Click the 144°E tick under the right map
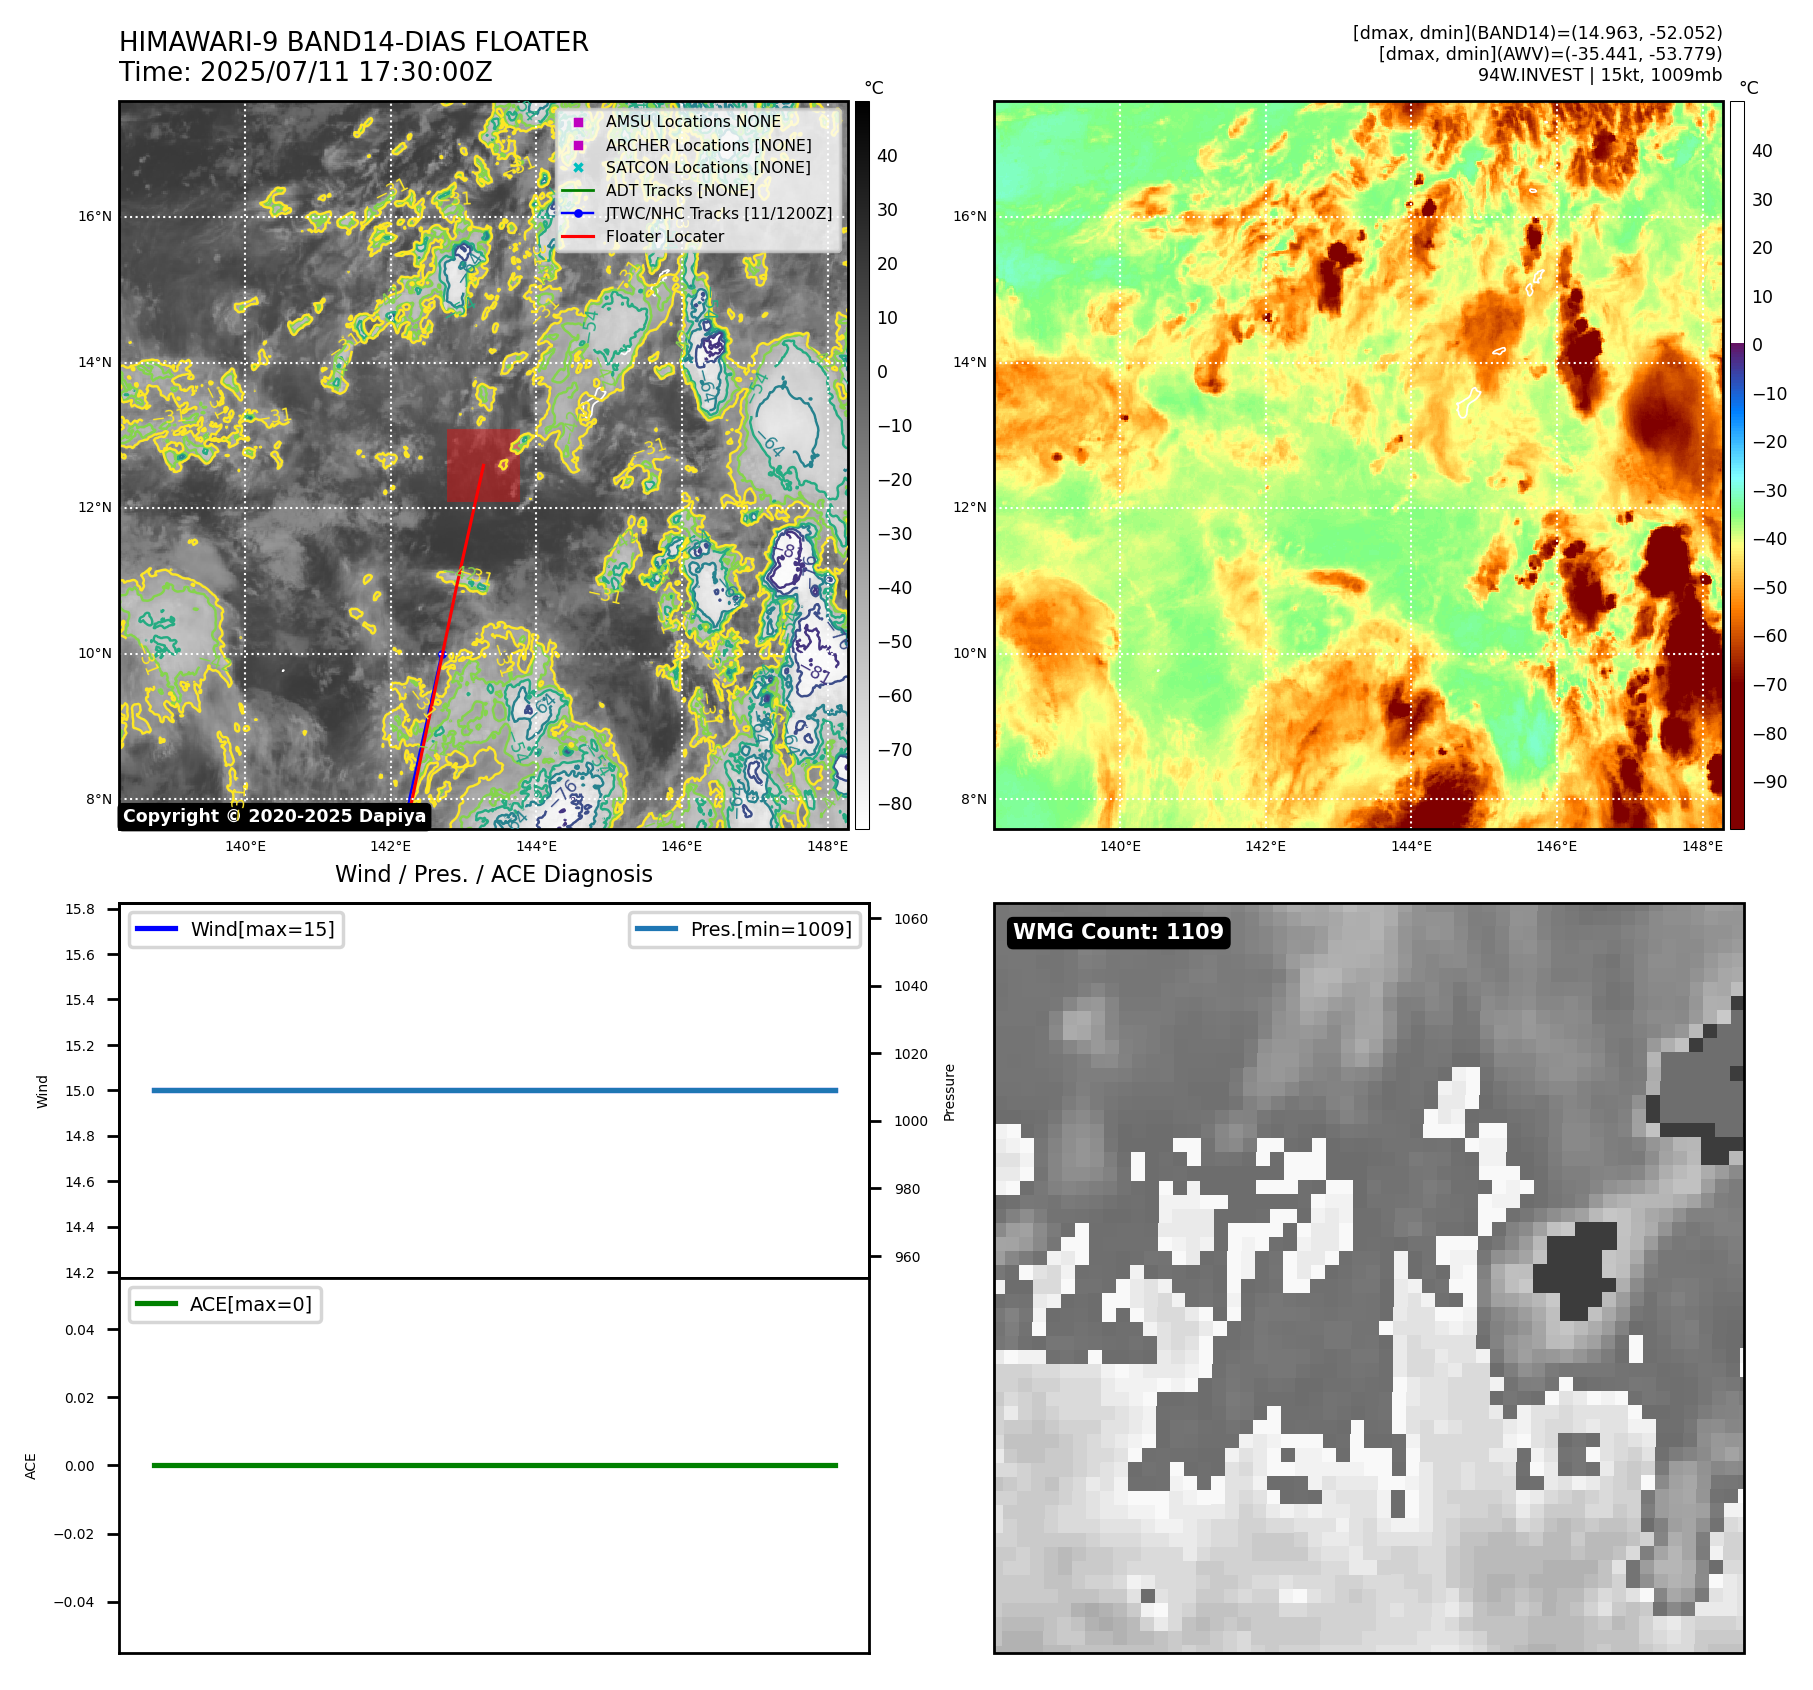Viewport: 1813px width, 1690px height. pos(1411,847)
